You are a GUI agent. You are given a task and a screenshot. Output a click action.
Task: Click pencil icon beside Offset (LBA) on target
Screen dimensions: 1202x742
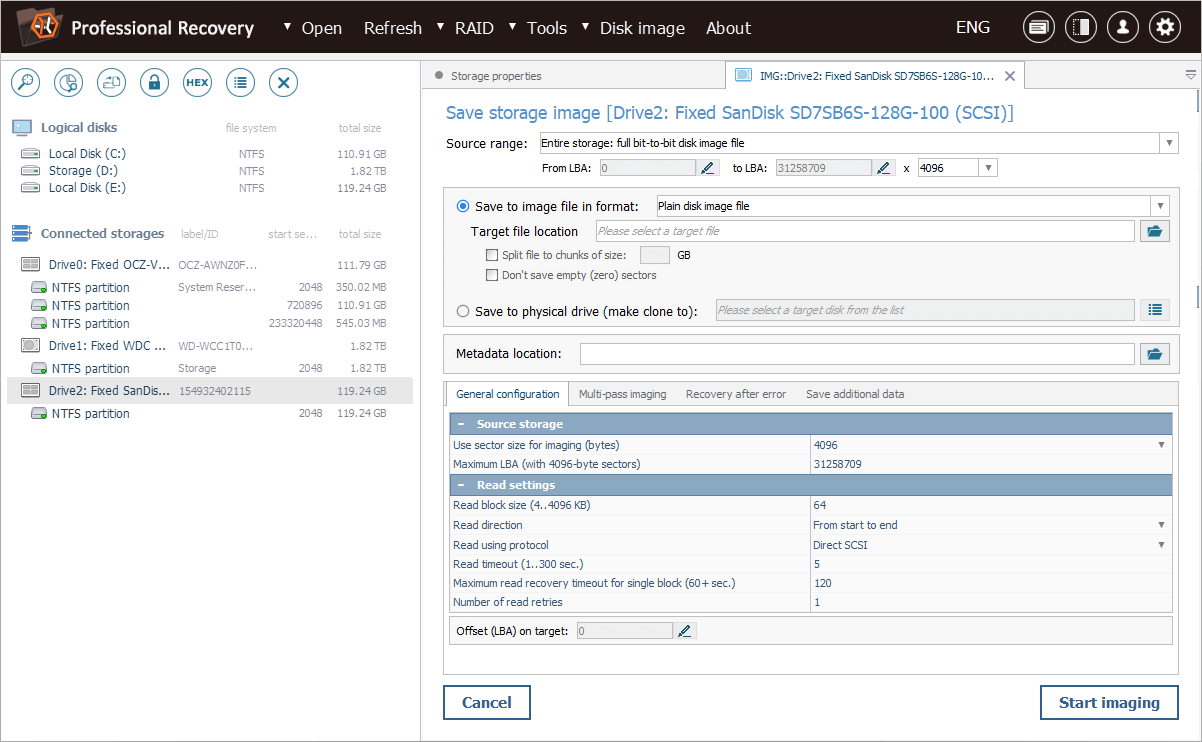(x=685, y=631)
